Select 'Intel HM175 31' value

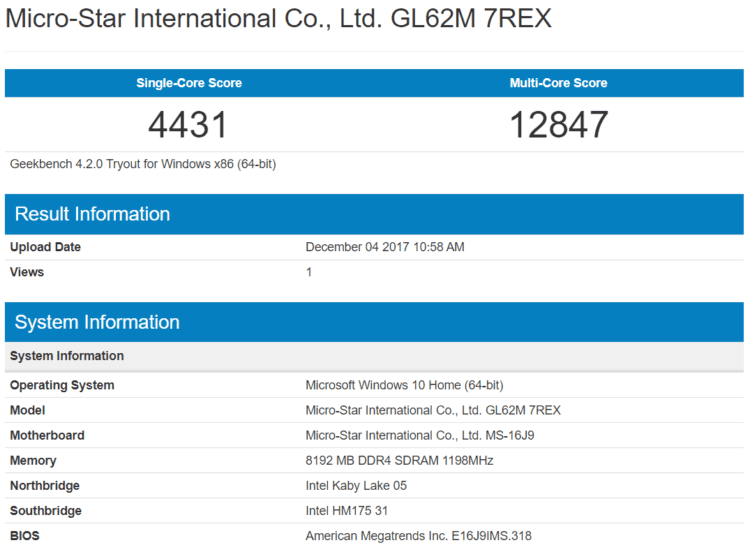pyautogui.click(x=347, y=511)
